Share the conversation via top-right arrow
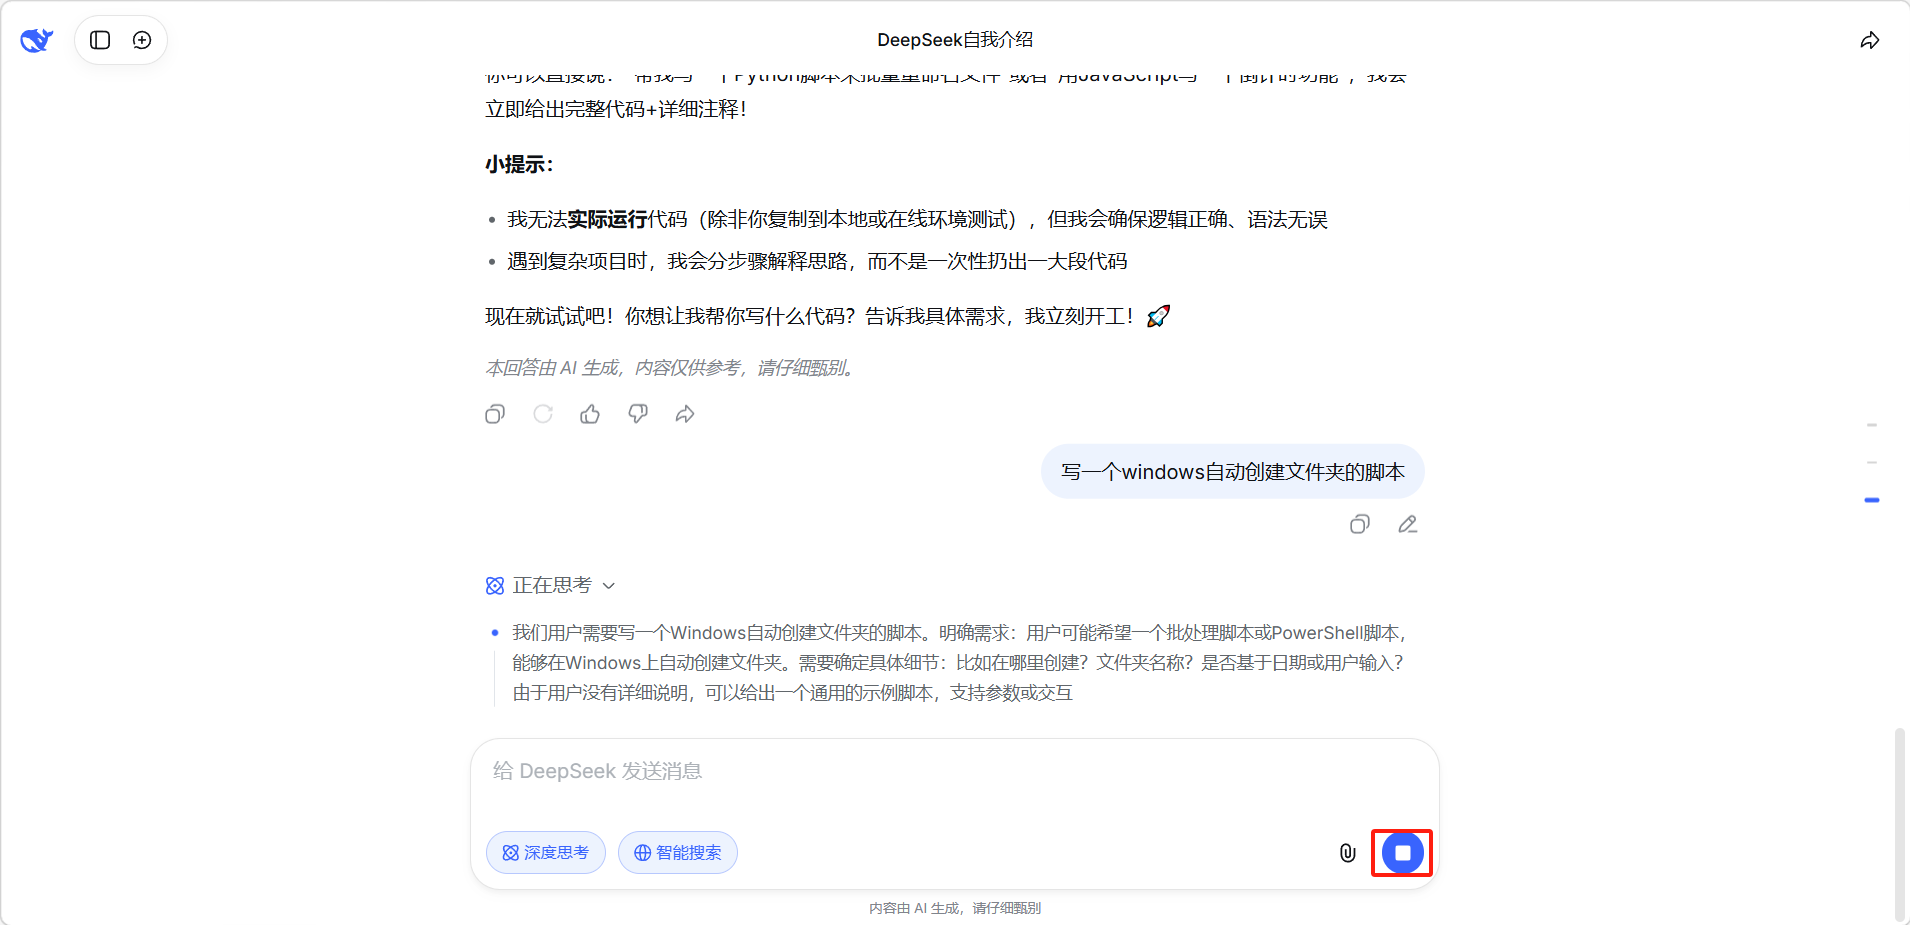The image size is (1910, 925). tap(1869, 40)
